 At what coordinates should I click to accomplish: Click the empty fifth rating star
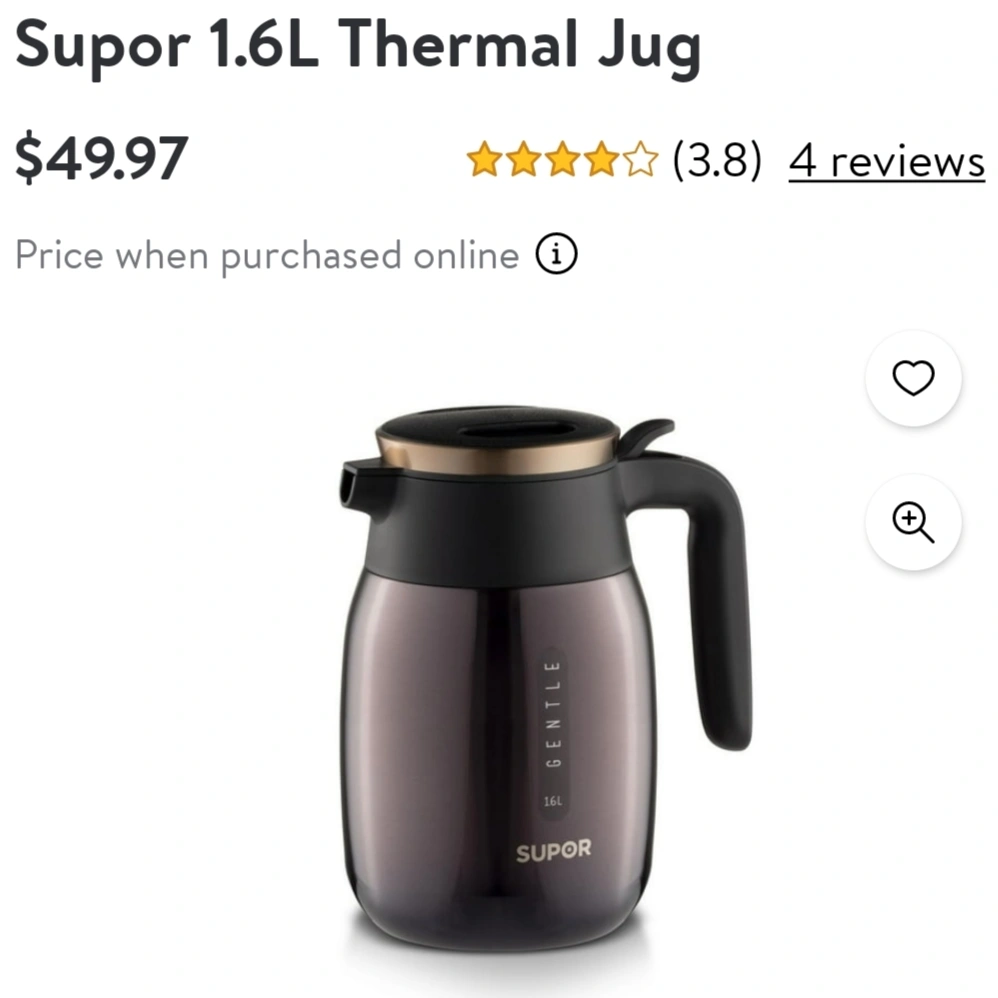[640, 159]
